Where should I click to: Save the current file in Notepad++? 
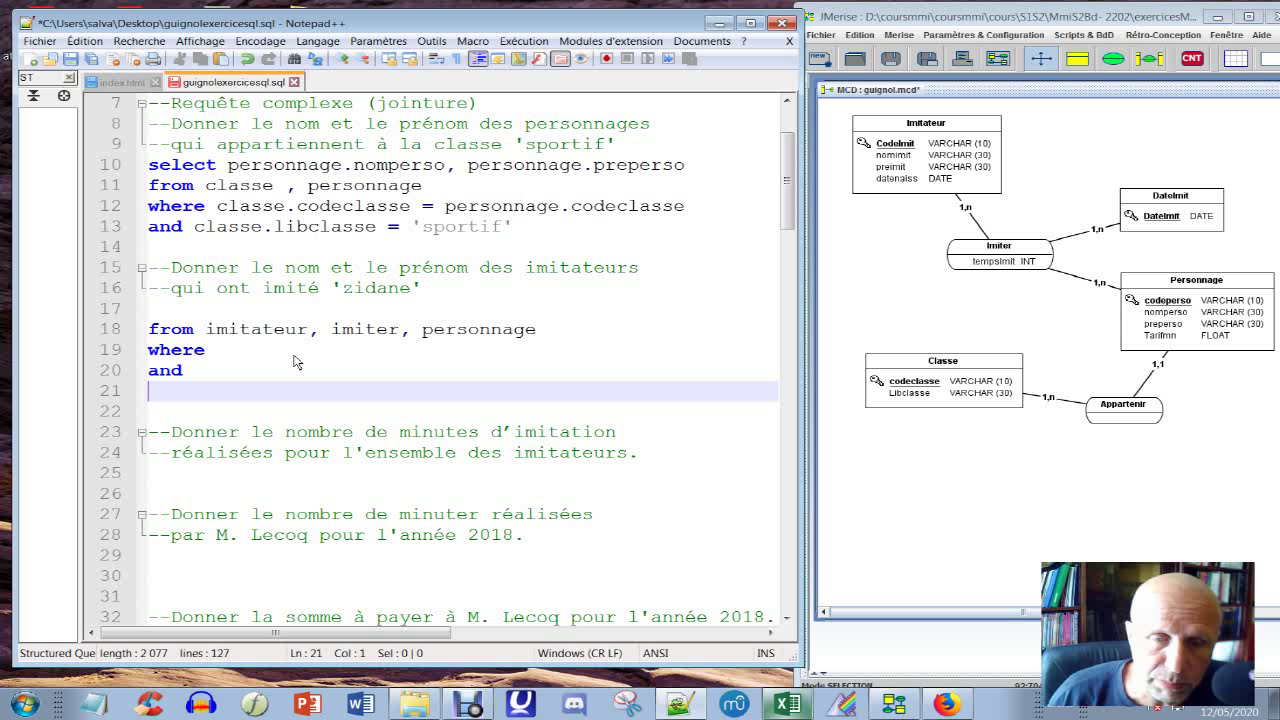point(71,59)
